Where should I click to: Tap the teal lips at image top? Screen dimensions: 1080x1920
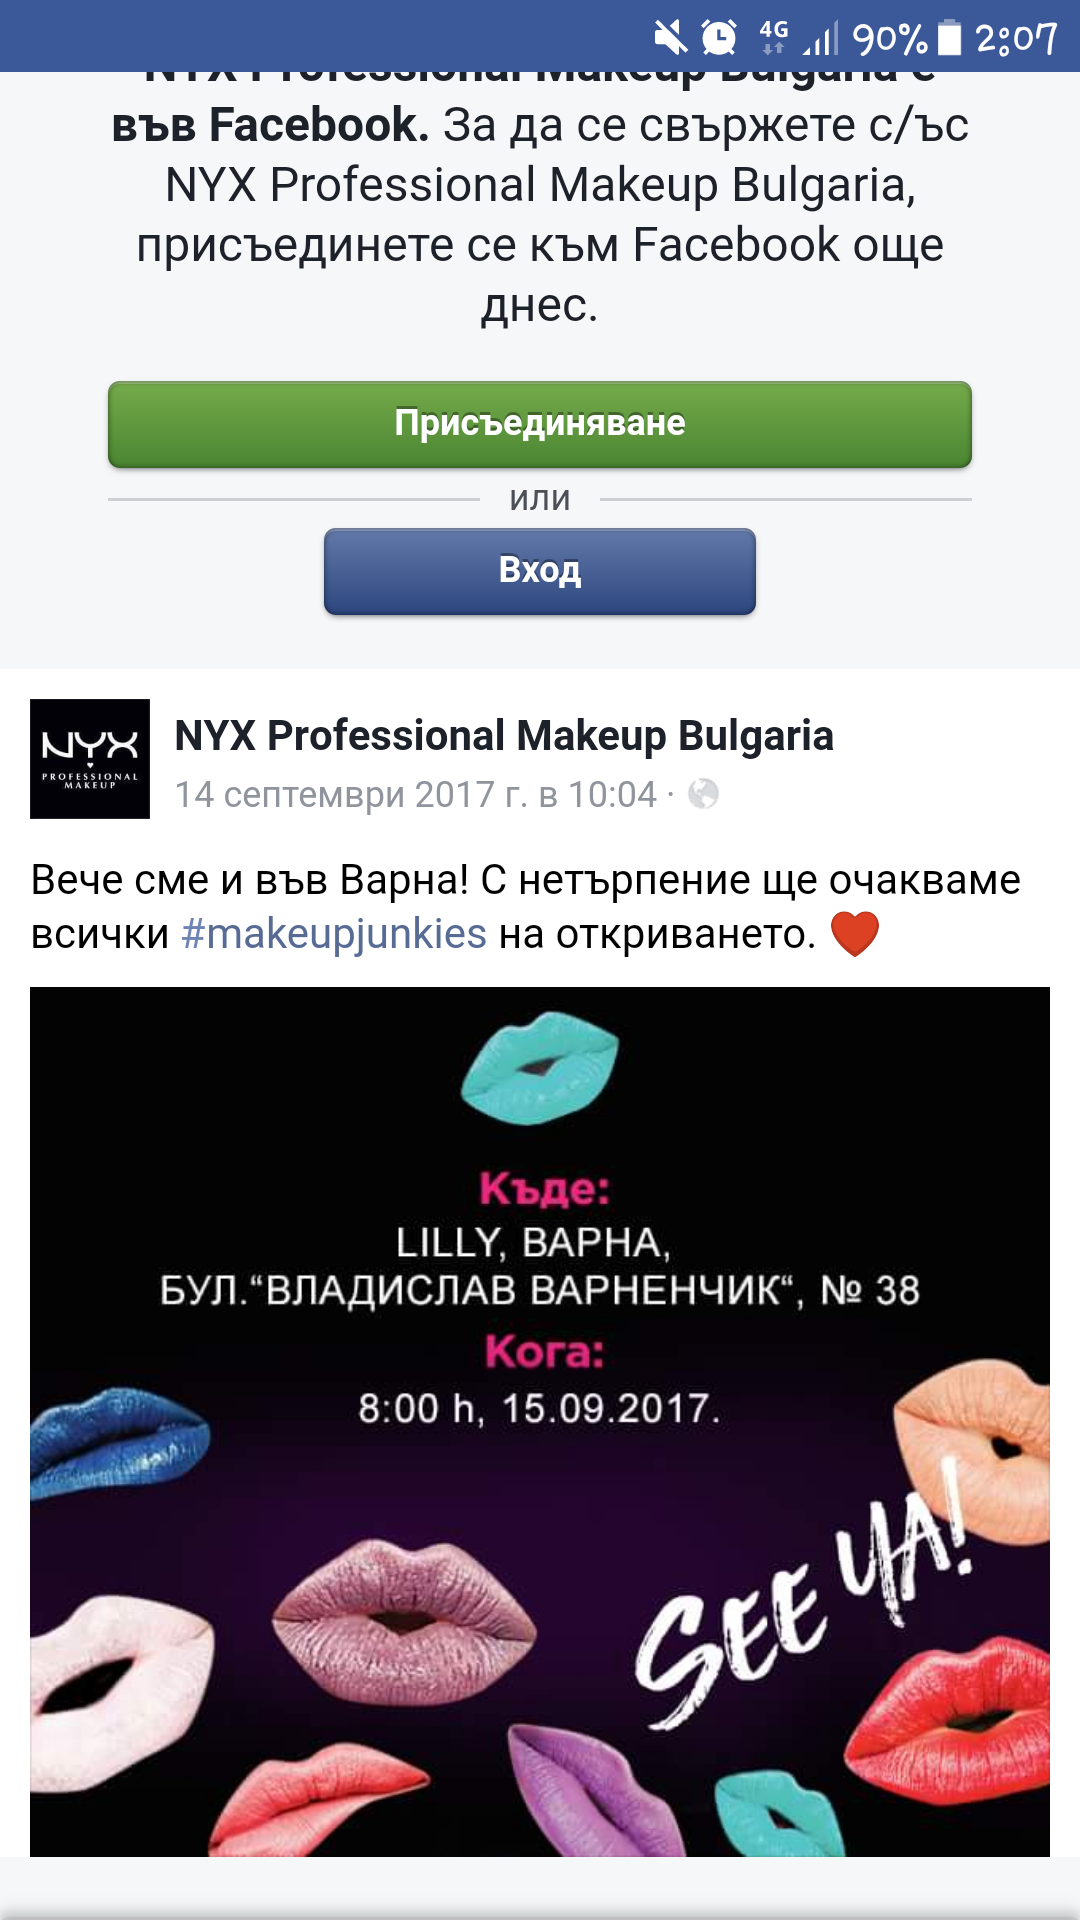[540, 1068]
